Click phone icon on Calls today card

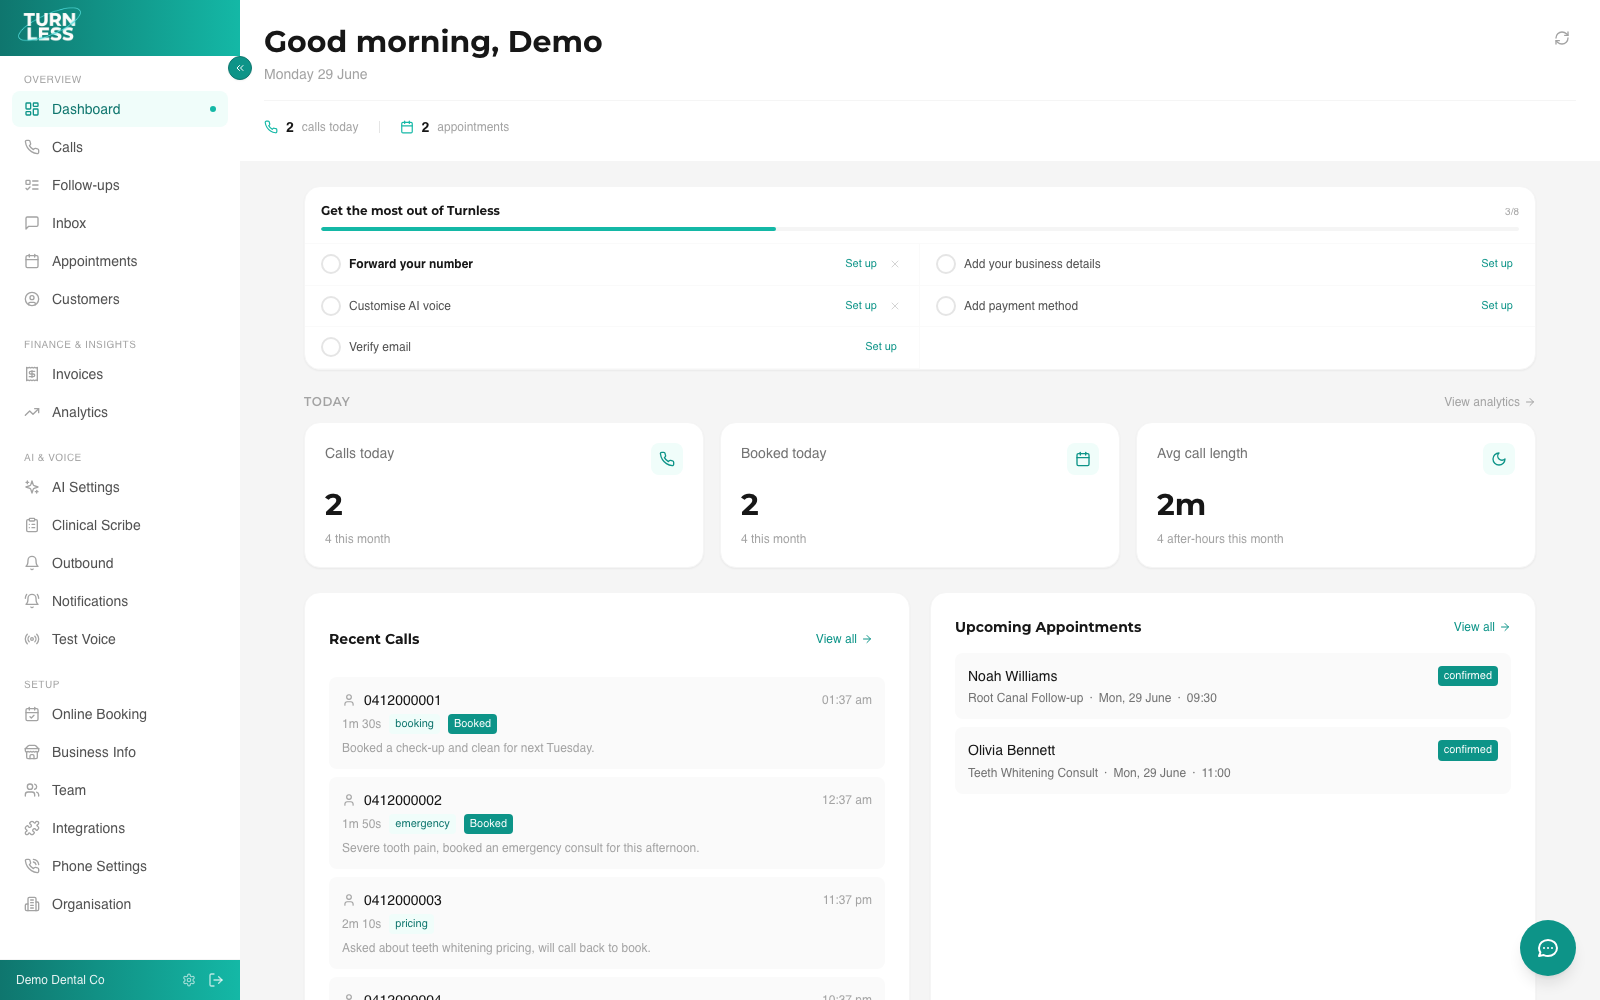(667, 459)
